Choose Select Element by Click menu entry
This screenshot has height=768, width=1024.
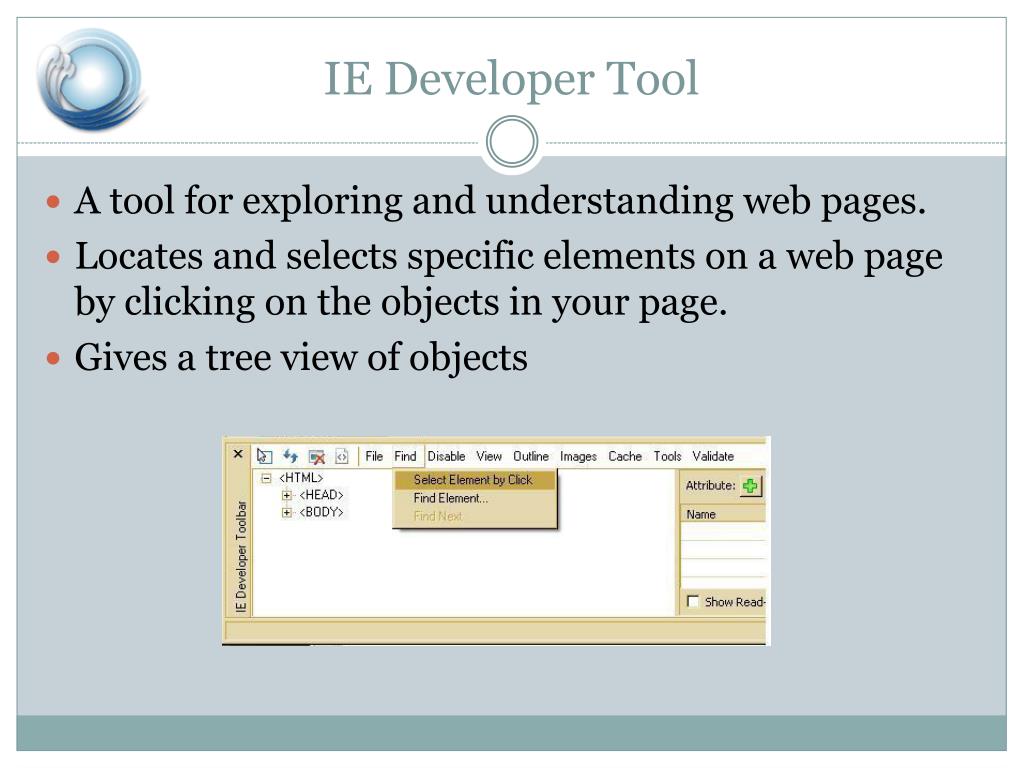[475, 479]
